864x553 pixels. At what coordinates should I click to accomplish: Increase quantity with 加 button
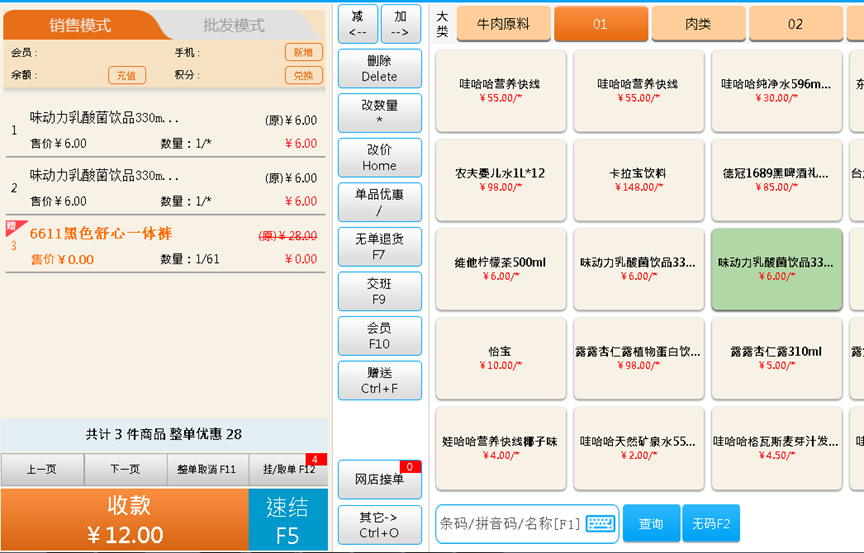tap(401, 24)
